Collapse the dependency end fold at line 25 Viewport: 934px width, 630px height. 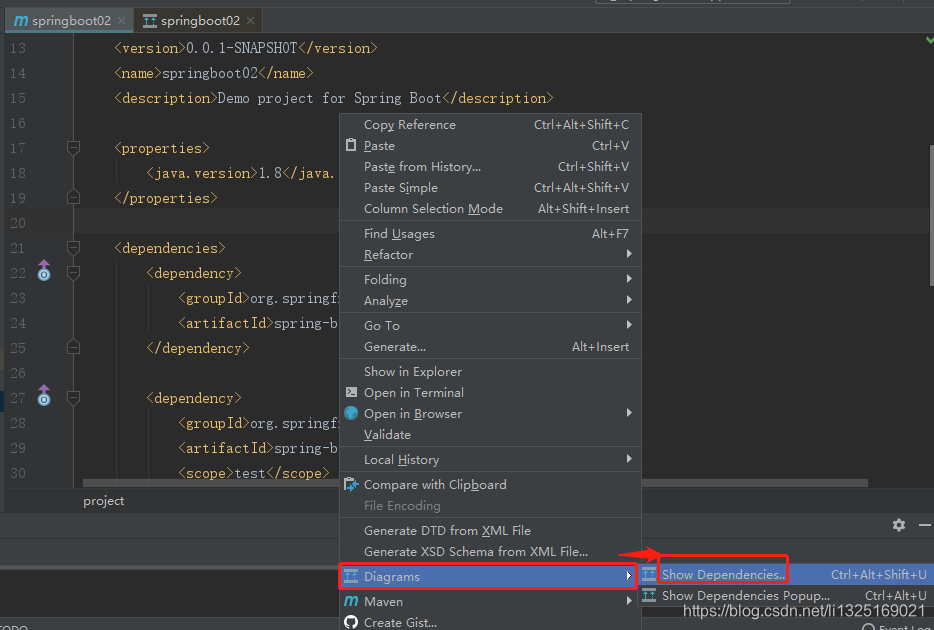pyautogui.click(x=73, y=347)
